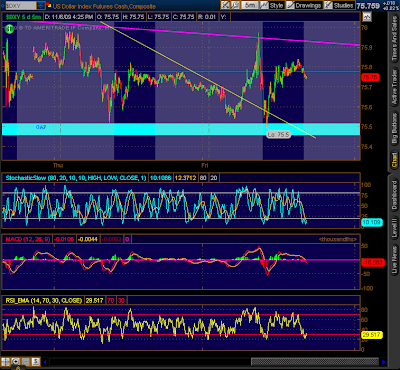Open the Times And Sales side tab
This screenshot has height=370, width=400.
[395, 39]
